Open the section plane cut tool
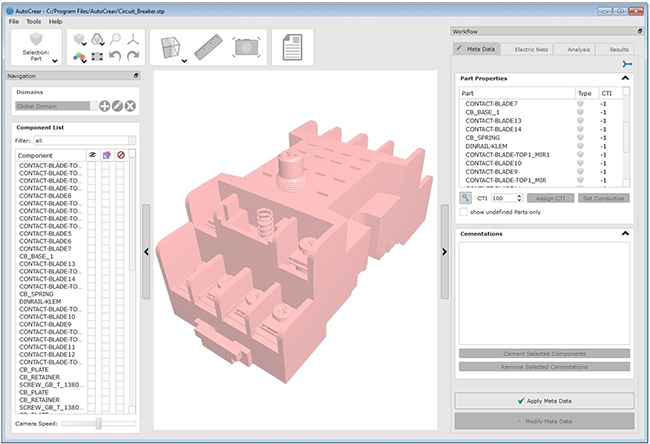Viewport: 650px width, 444px height. [x=172, y=47]
